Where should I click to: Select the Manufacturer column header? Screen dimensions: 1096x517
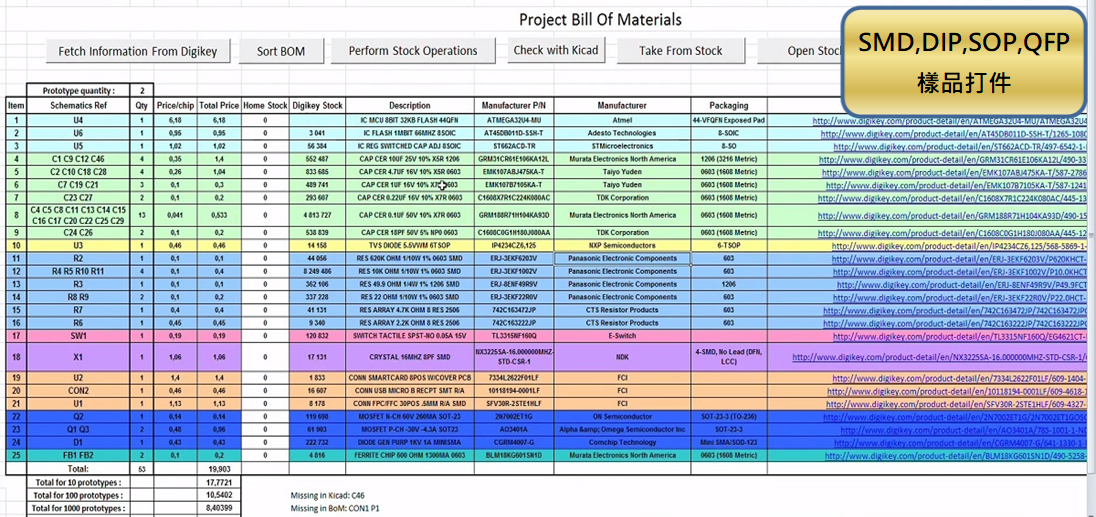pos(621,105)
